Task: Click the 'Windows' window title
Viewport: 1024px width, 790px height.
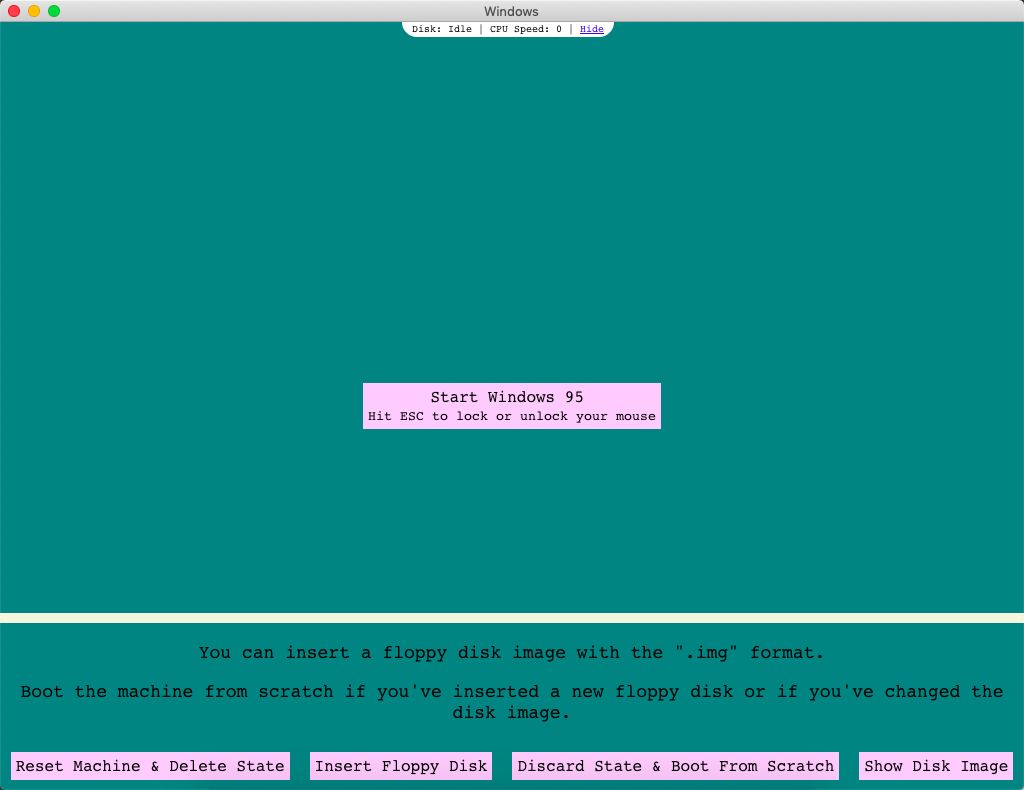Action: pos(511,11)
